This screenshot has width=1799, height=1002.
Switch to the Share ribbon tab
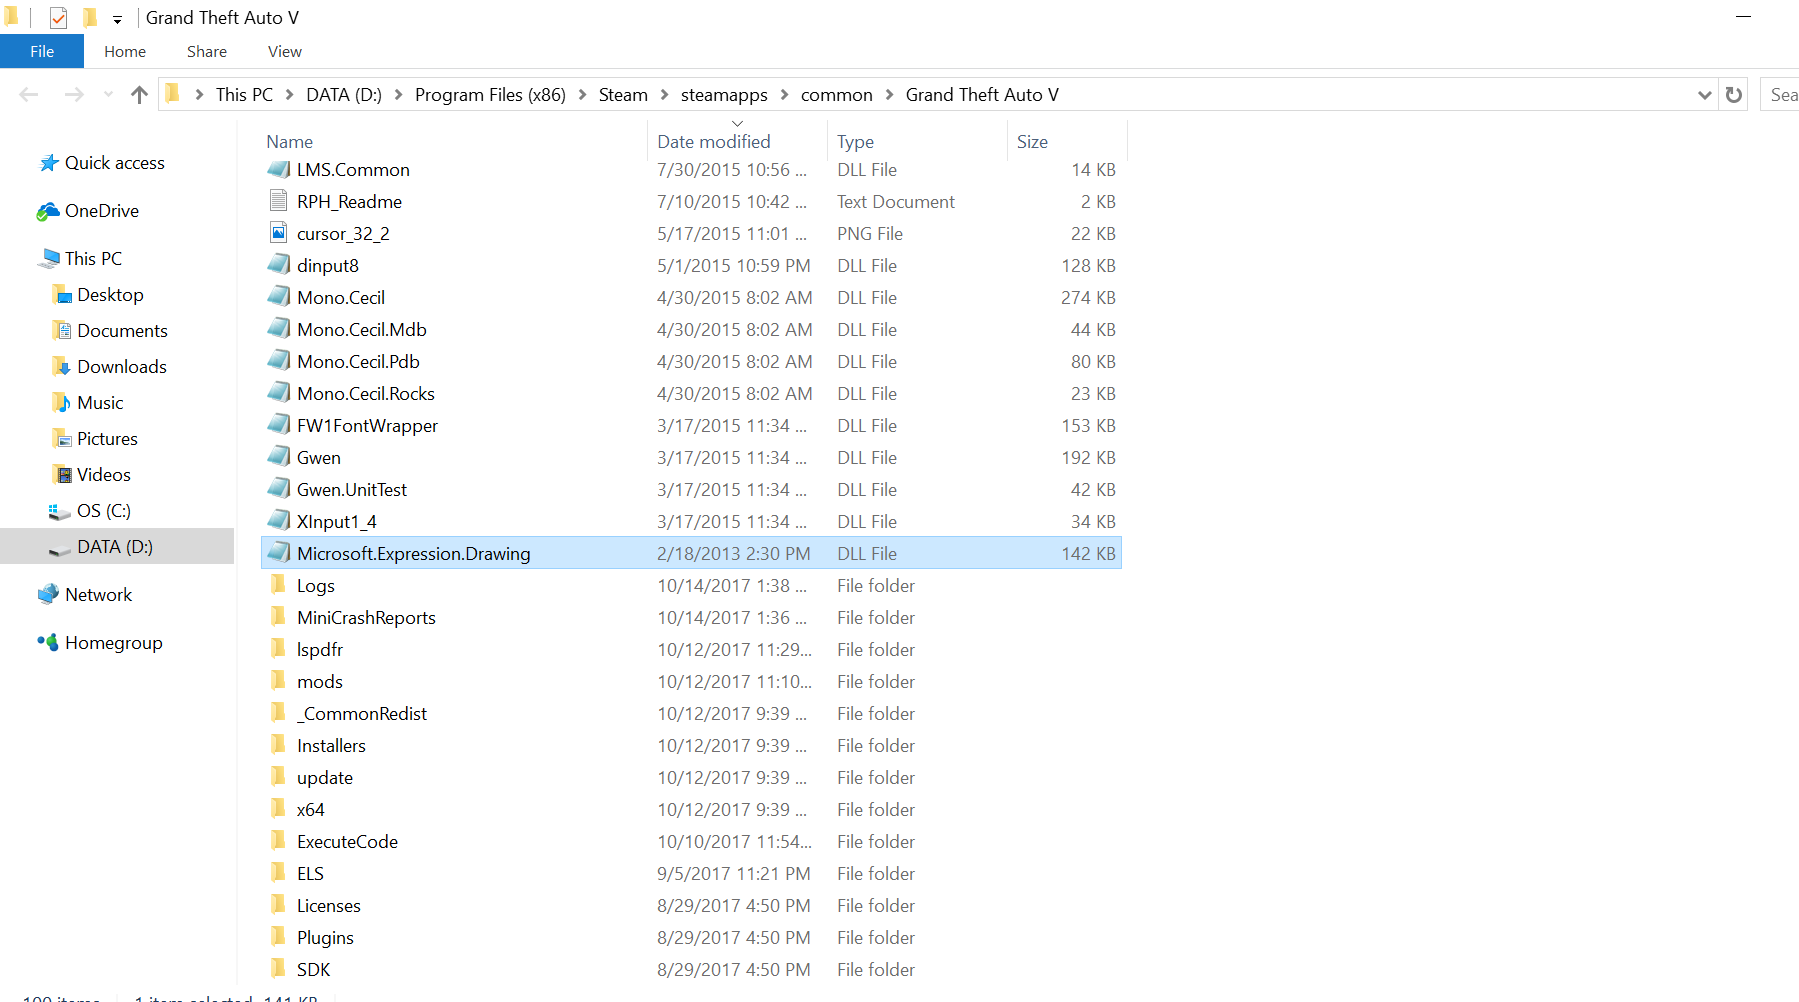point(207,52)
